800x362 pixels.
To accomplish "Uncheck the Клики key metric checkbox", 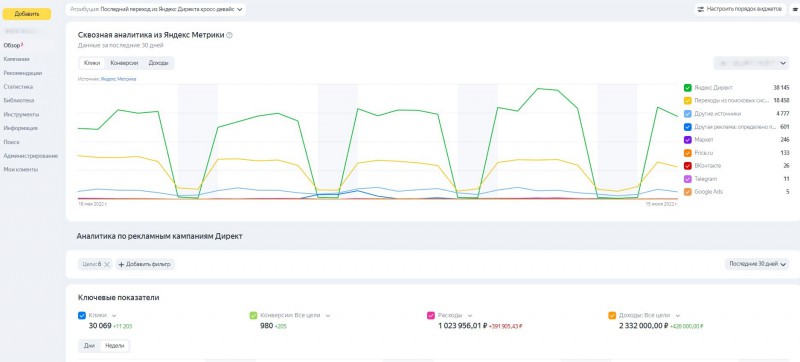I will point(82,316).
